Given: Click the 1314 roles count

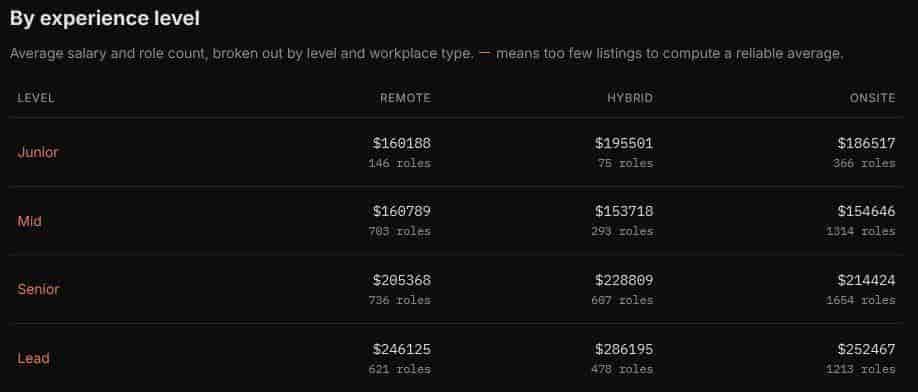Looking at the screenshot, I should [861, 232].
